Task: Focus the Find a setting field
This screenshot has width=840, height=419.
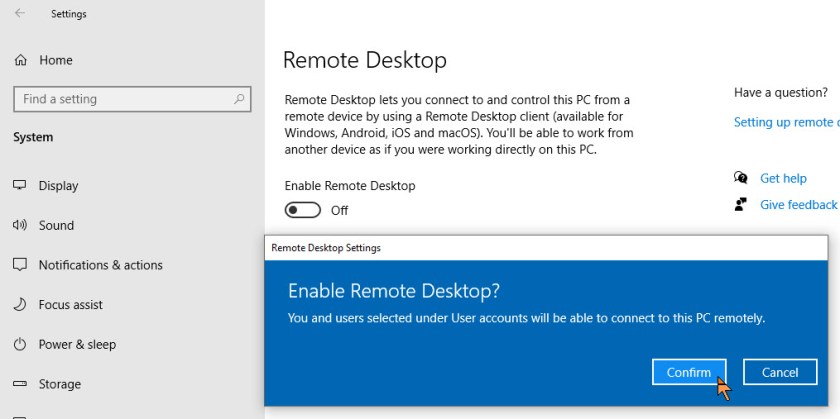Action: (x=132, y=99)
